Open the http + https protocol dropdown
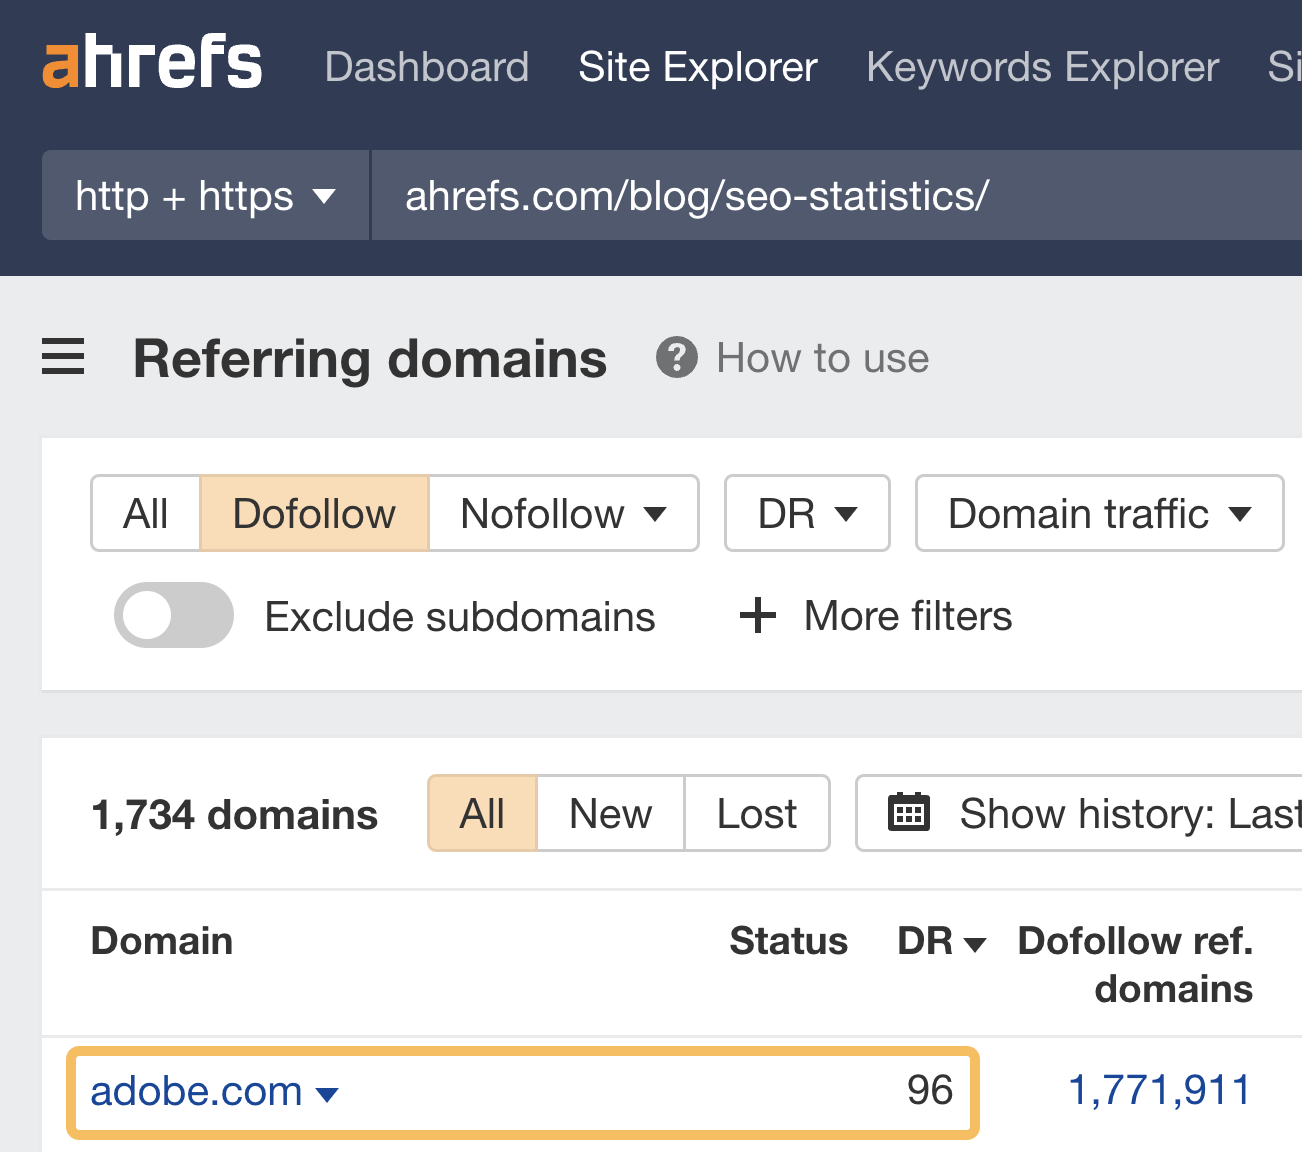Screen dimensions: 1302x1152 pyautogui.click(x=204, y=196)
